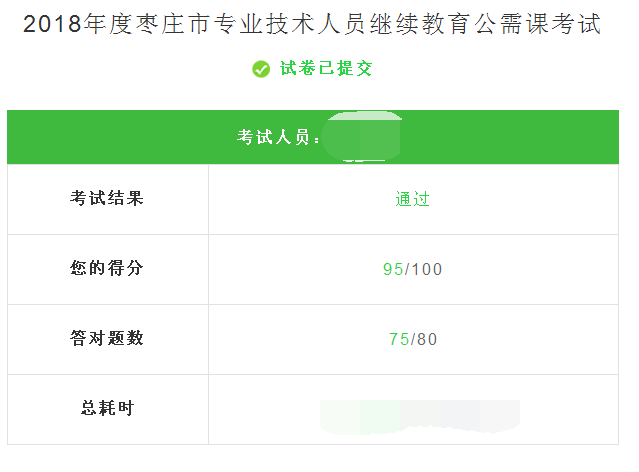The image size is (639, 472).
Task: Select the 答对题数 row label
Action: pyautogui.click(x=107, y=338)
